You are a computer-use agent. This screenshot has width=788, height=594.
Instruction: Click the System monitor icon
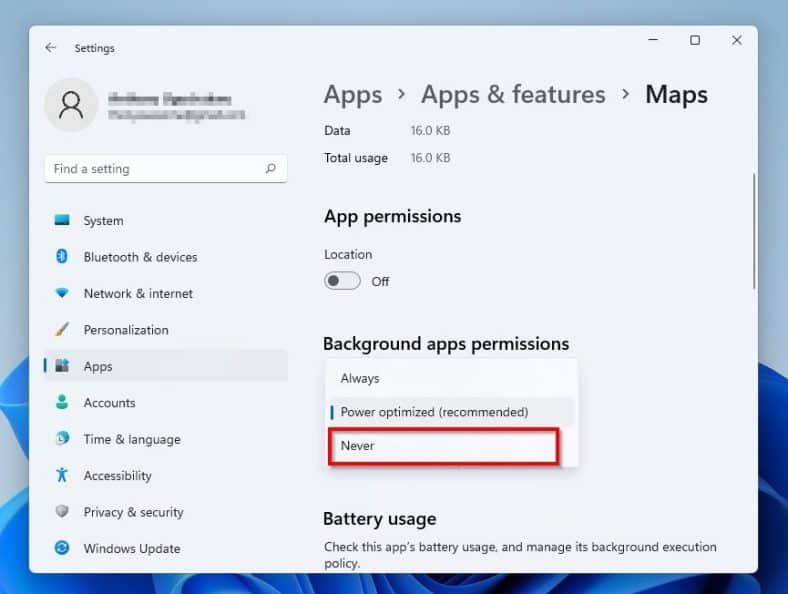pyautogui.click(x=62, y=220)
